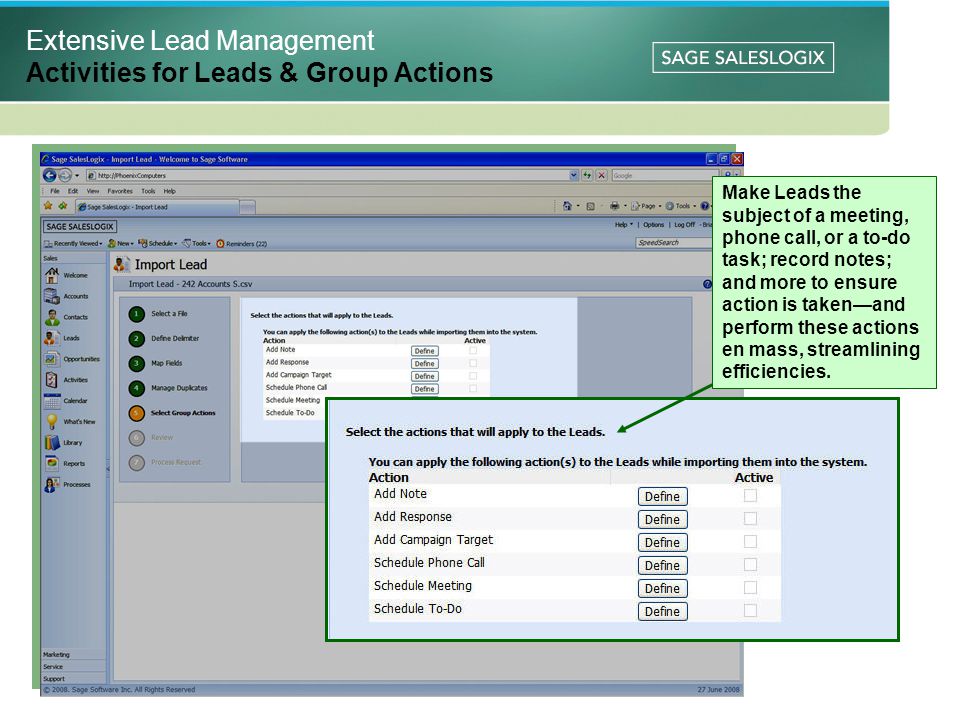Image resolution: width=960 pixels, height=720 pixels.
Task: Tick Active checkbox for Add Note in enlarged callout
Action: pyautogui.click(x=750, y=496)
